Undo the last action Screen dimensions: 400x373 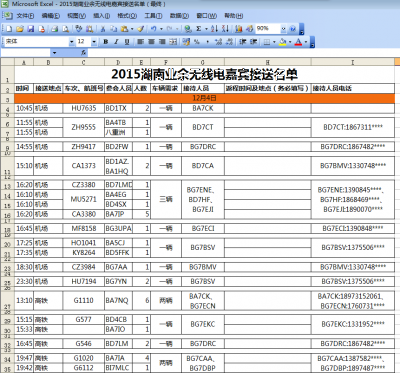coord(153,29)
